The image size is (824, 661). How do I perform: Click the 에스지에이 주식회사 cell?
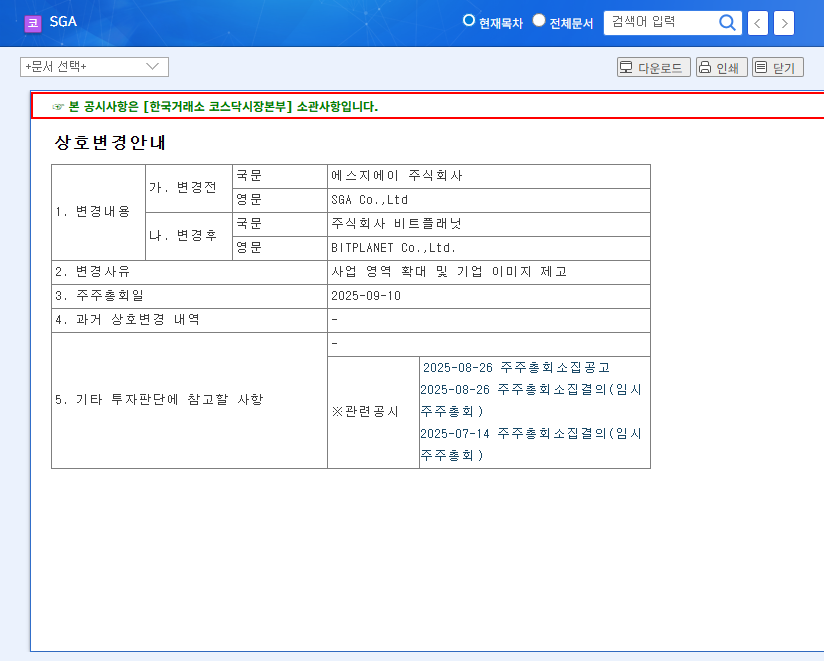(x=489, y=176)
